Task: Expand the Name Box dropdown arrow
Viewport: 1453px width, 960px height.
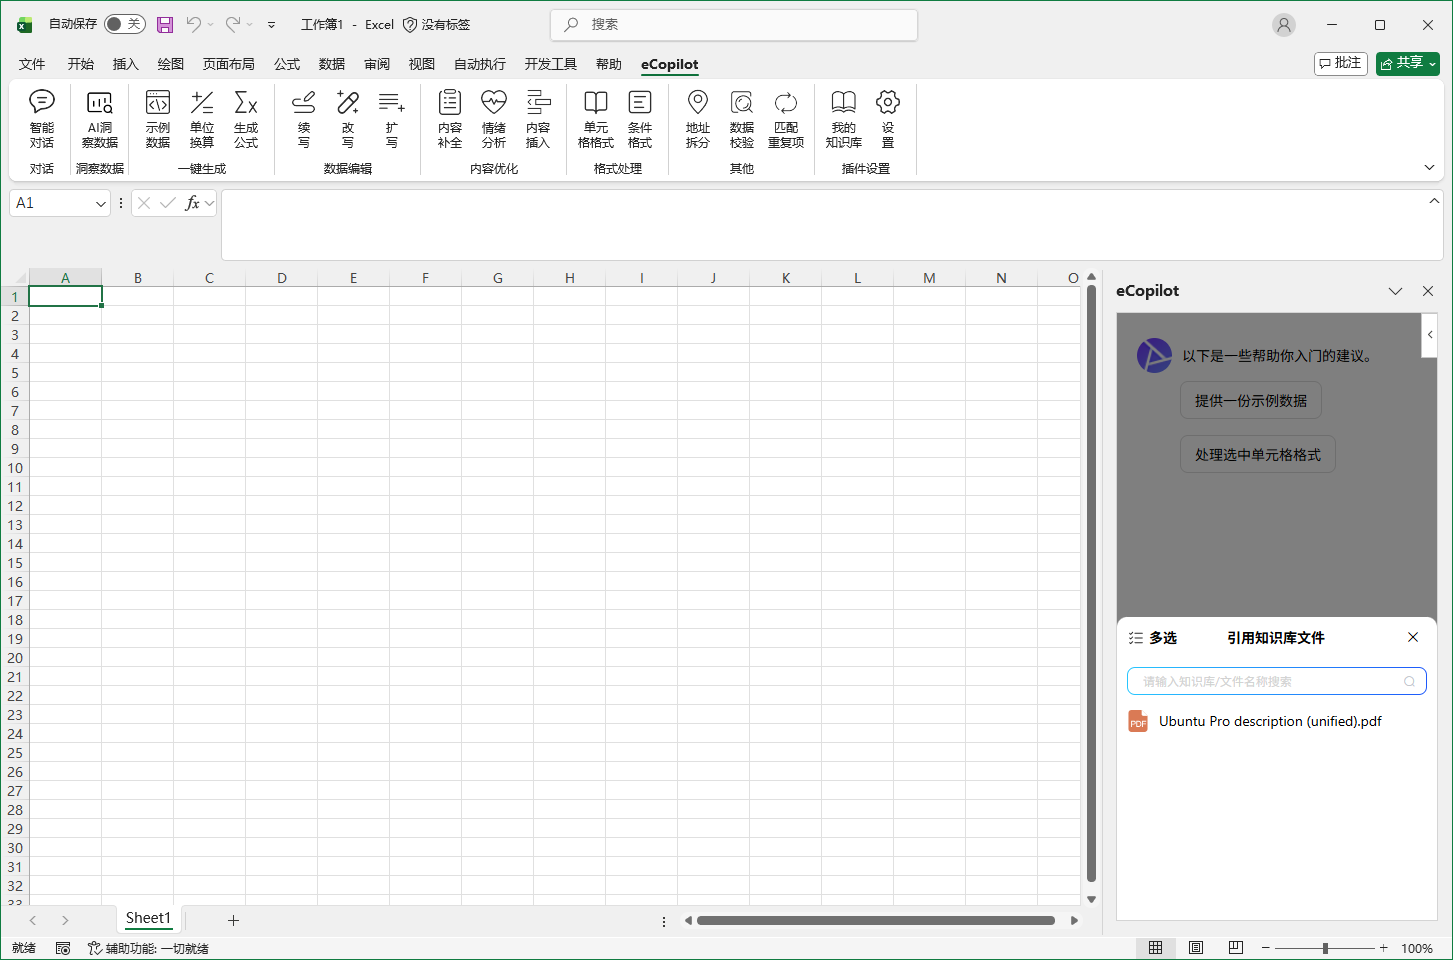Action: (100, 204)
